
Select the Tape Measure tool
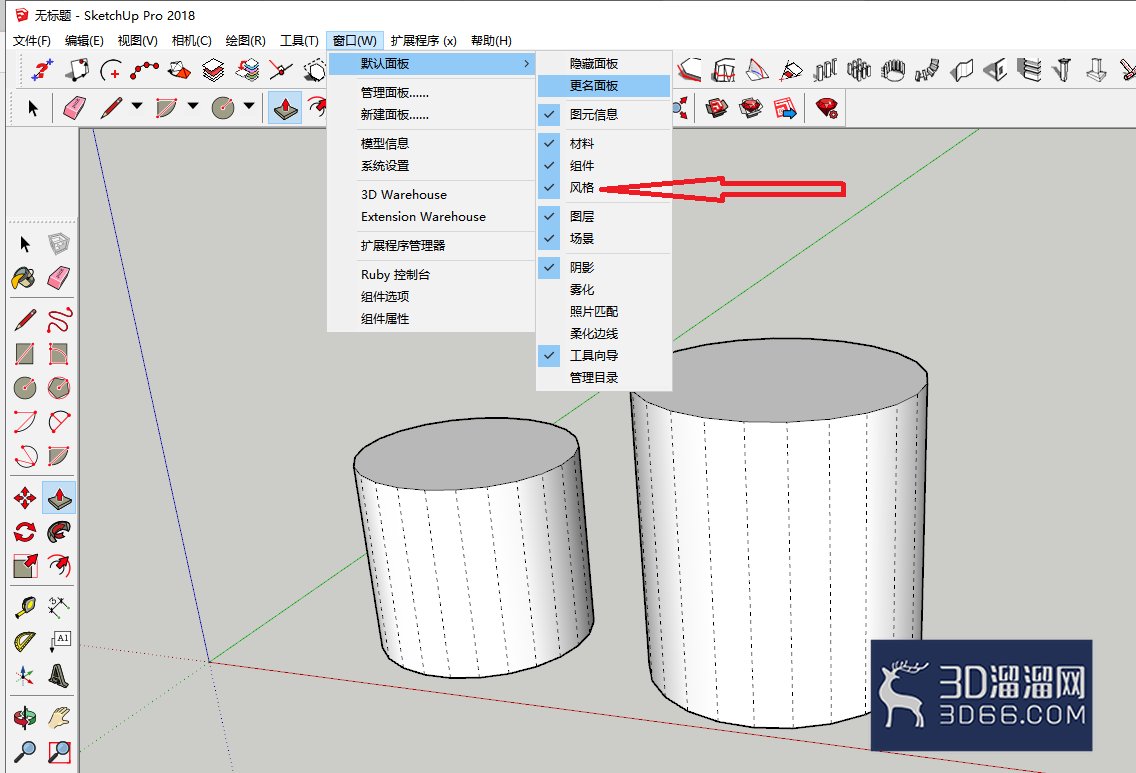tap(25, 607)
